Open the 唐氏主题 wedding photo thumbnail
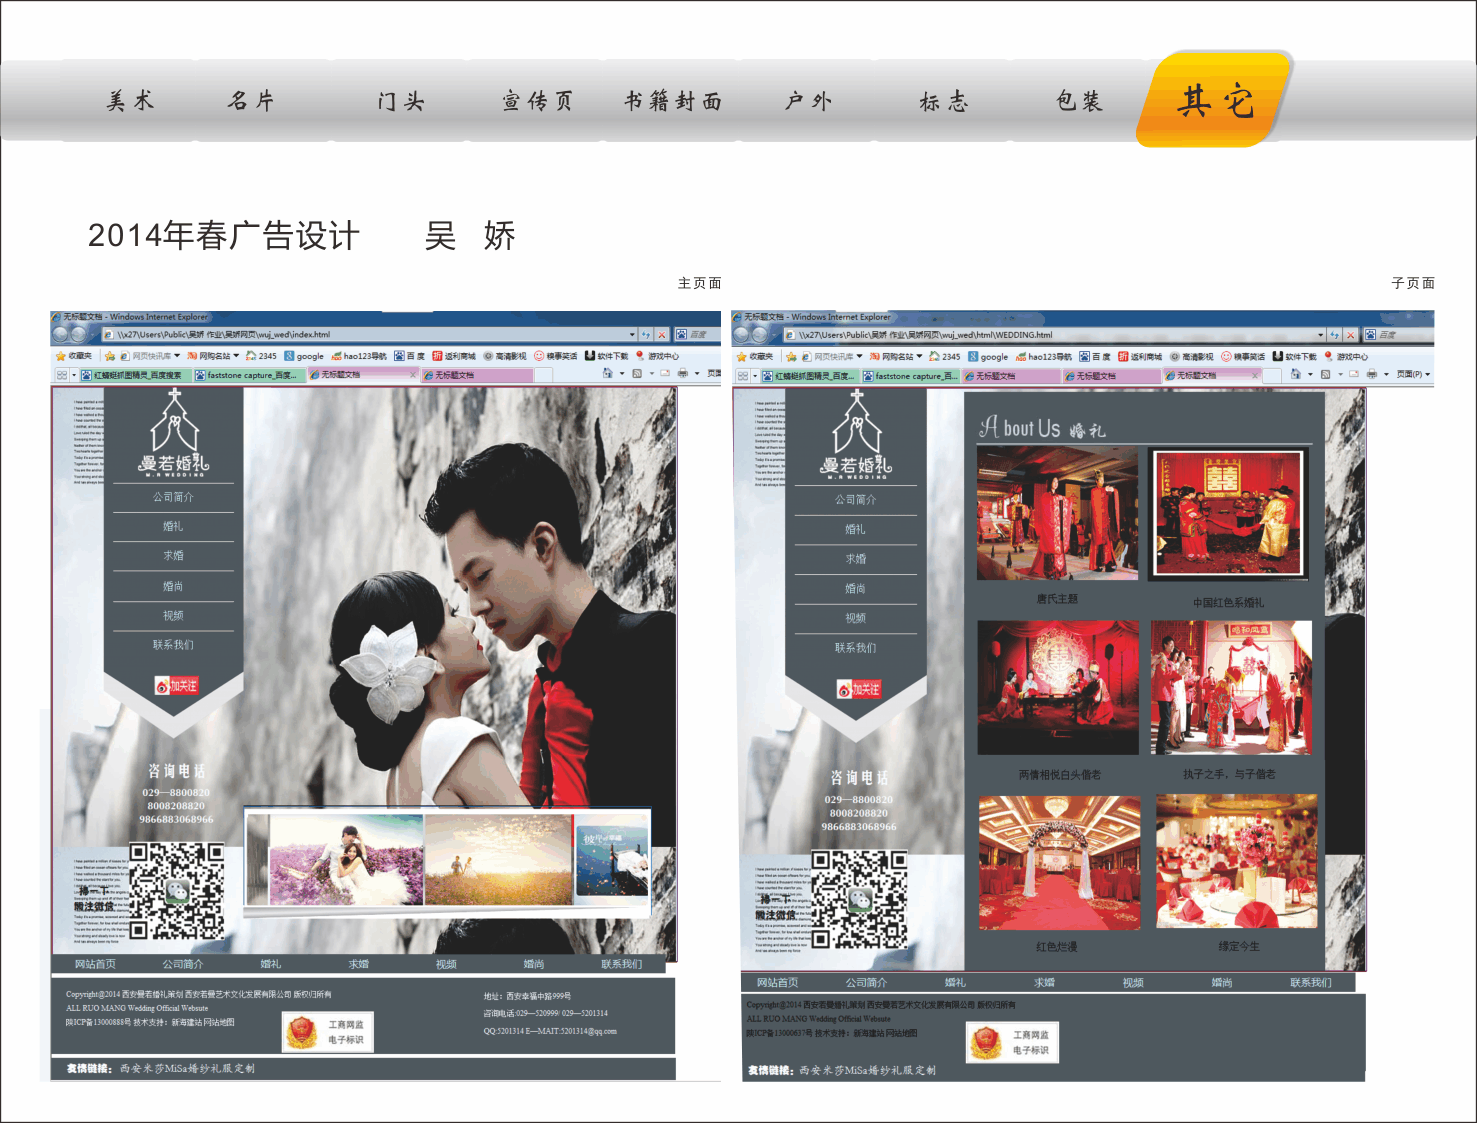1477x1123 pixels. 1057,514
